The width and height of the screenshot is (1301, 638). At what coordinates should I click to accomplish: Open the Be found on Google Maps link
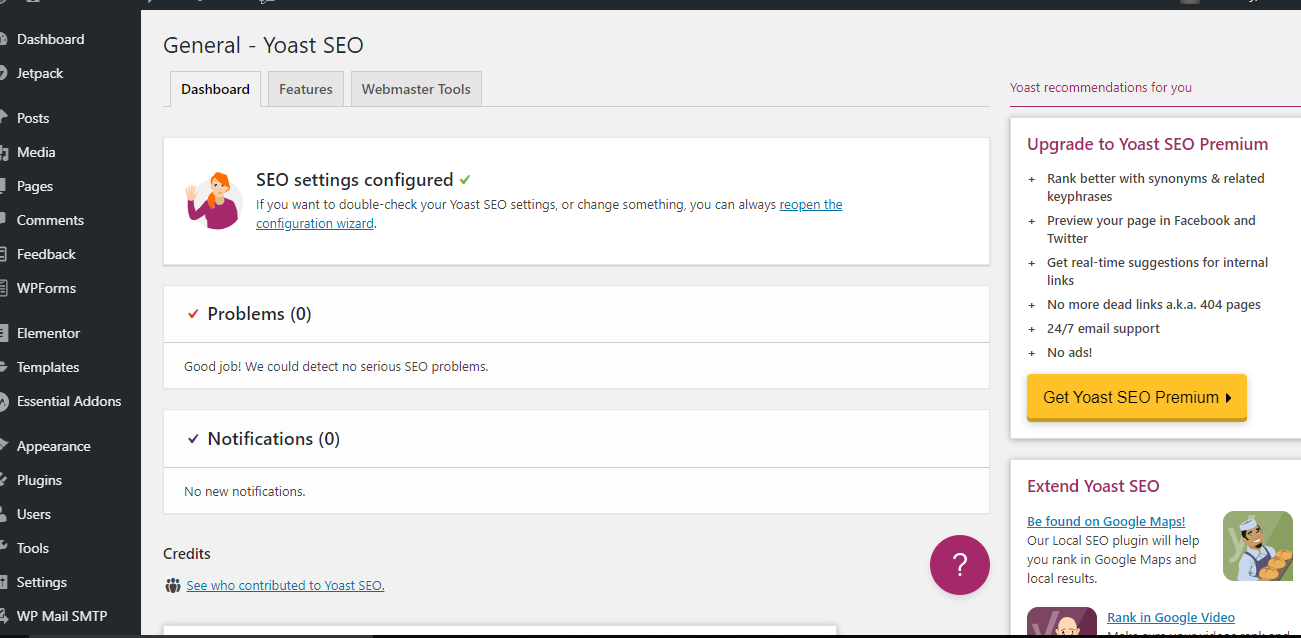[x=1106, y=521]
